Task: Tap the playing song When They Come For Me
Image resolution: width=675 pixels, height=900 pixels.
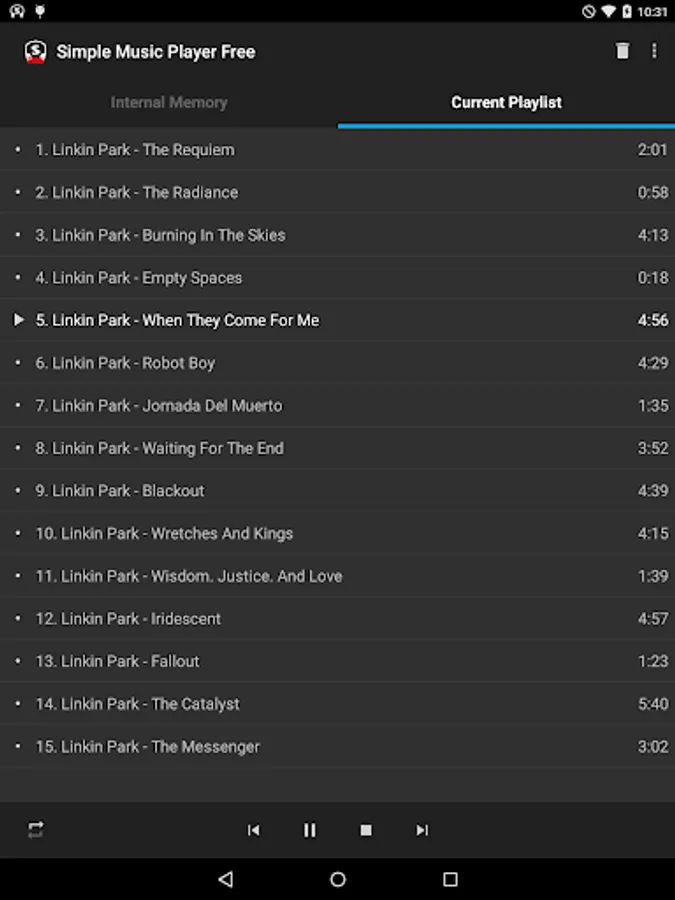Action: point(338,320)
